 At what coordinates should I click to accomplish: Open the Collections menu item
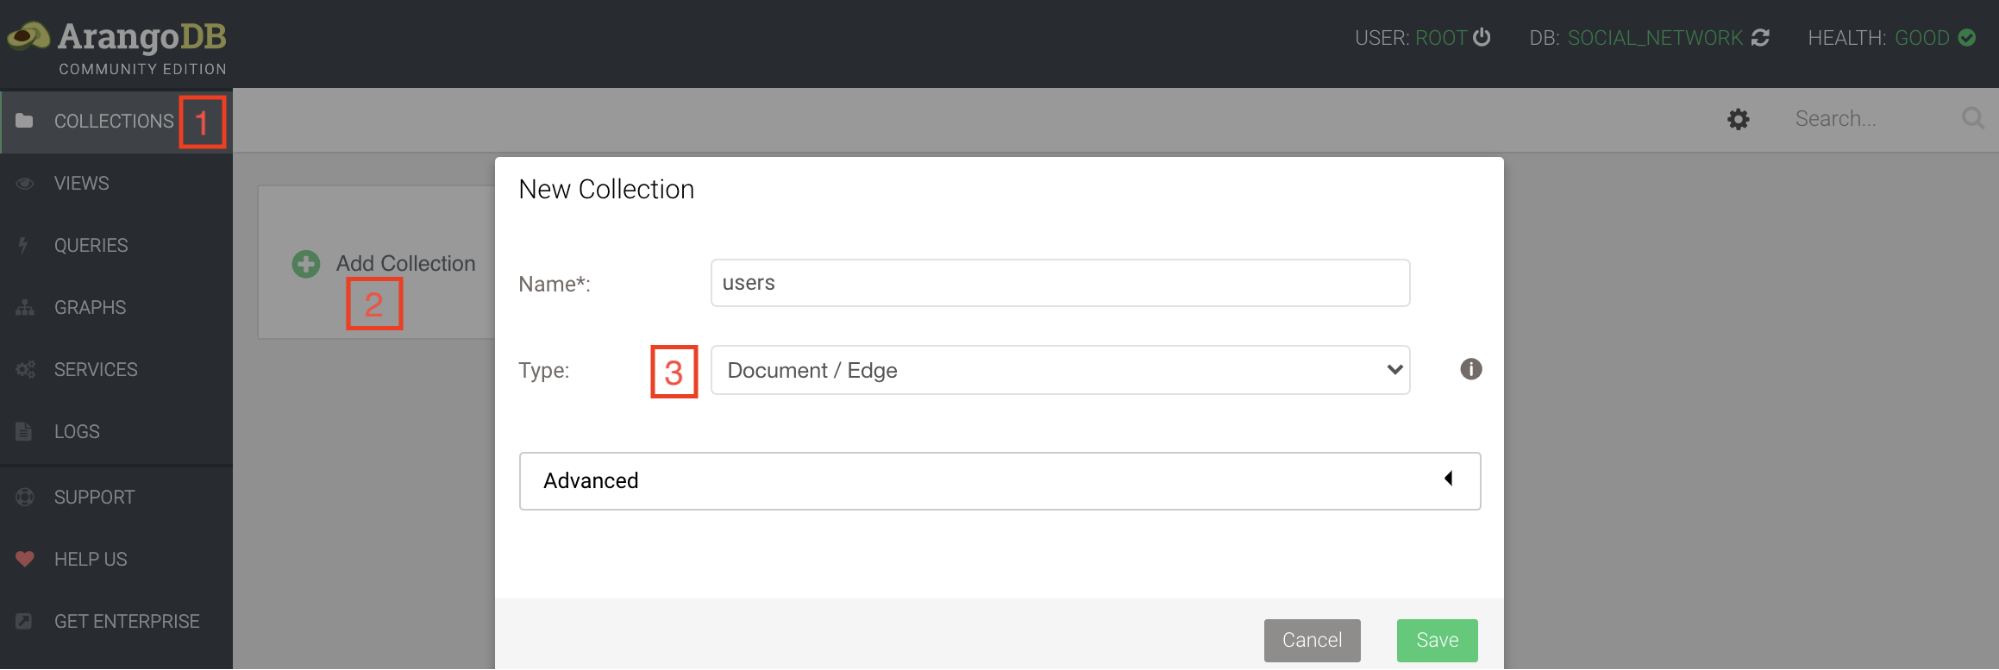[113, 121]
